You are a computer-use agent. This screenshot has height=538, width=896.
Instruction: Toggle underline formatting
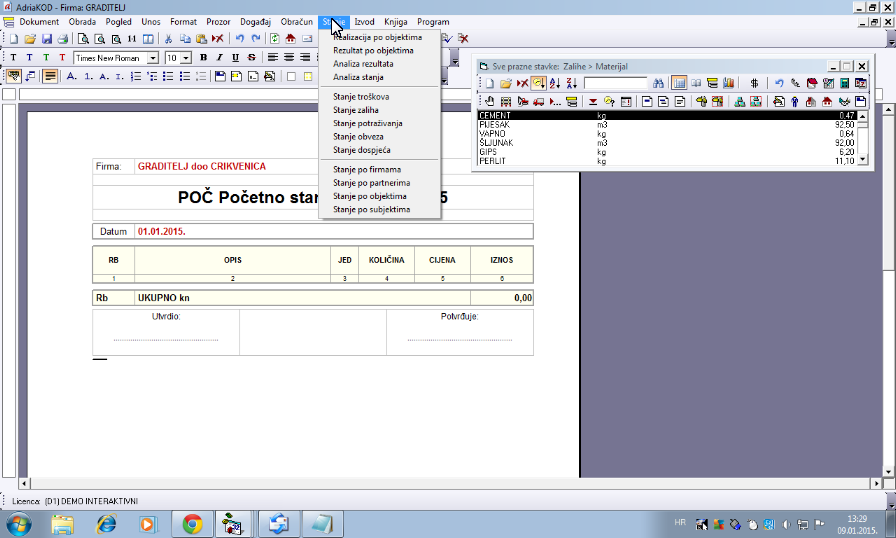[235, 58]
